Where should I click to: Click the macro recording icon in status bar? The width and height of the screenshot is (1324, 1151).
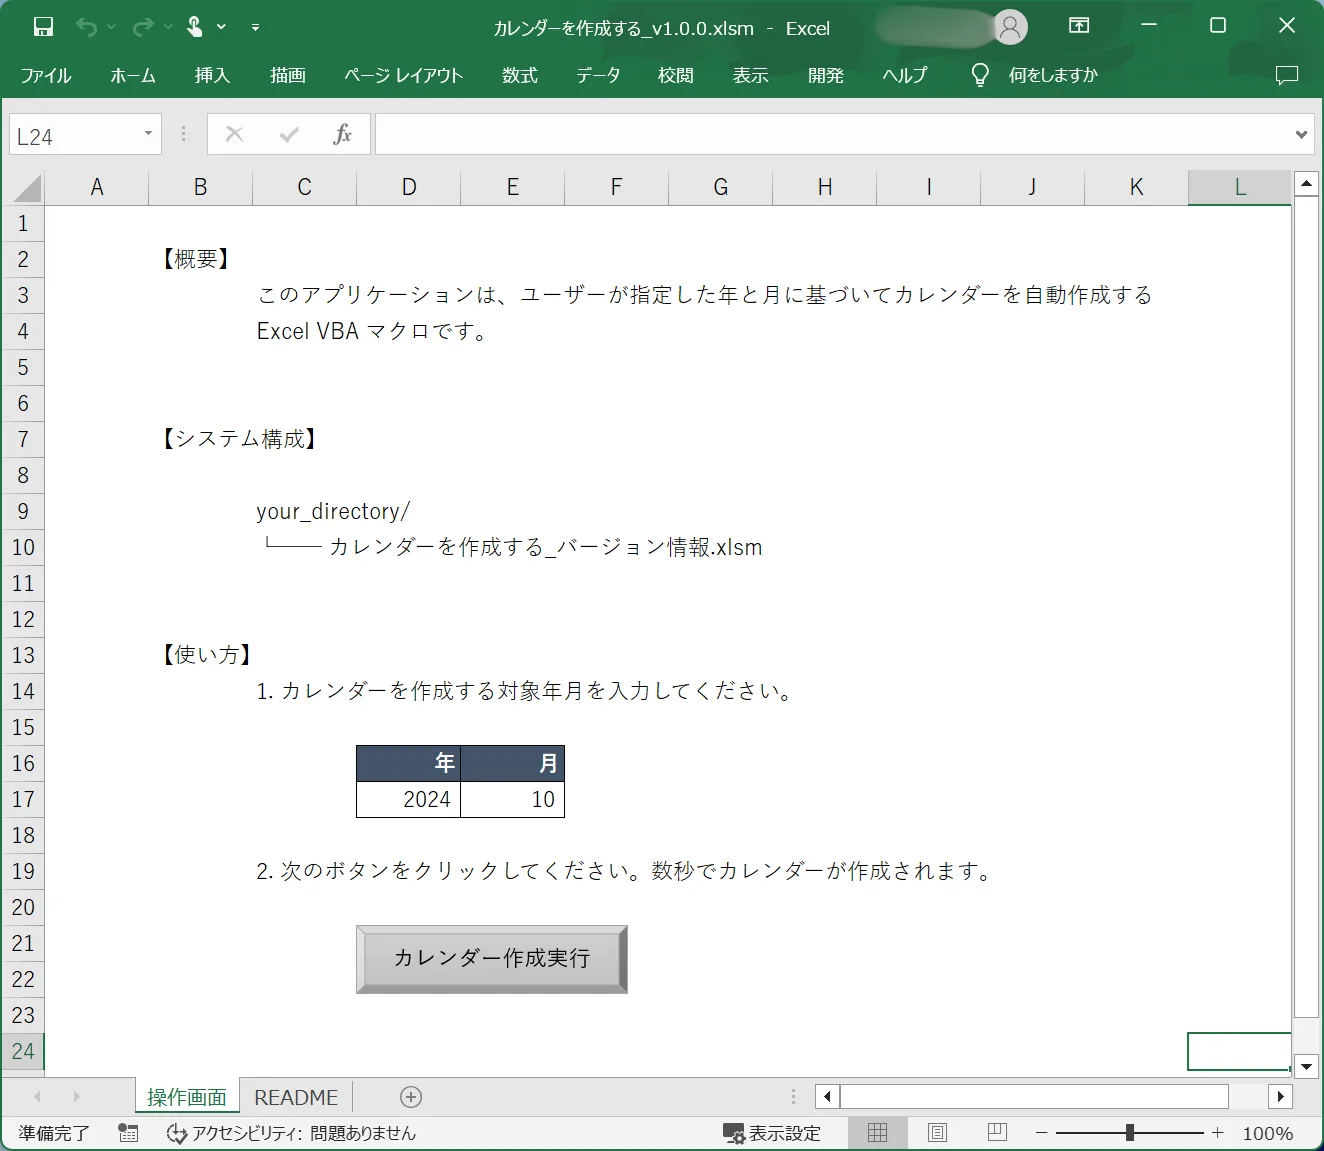[x=128, y=1133]
